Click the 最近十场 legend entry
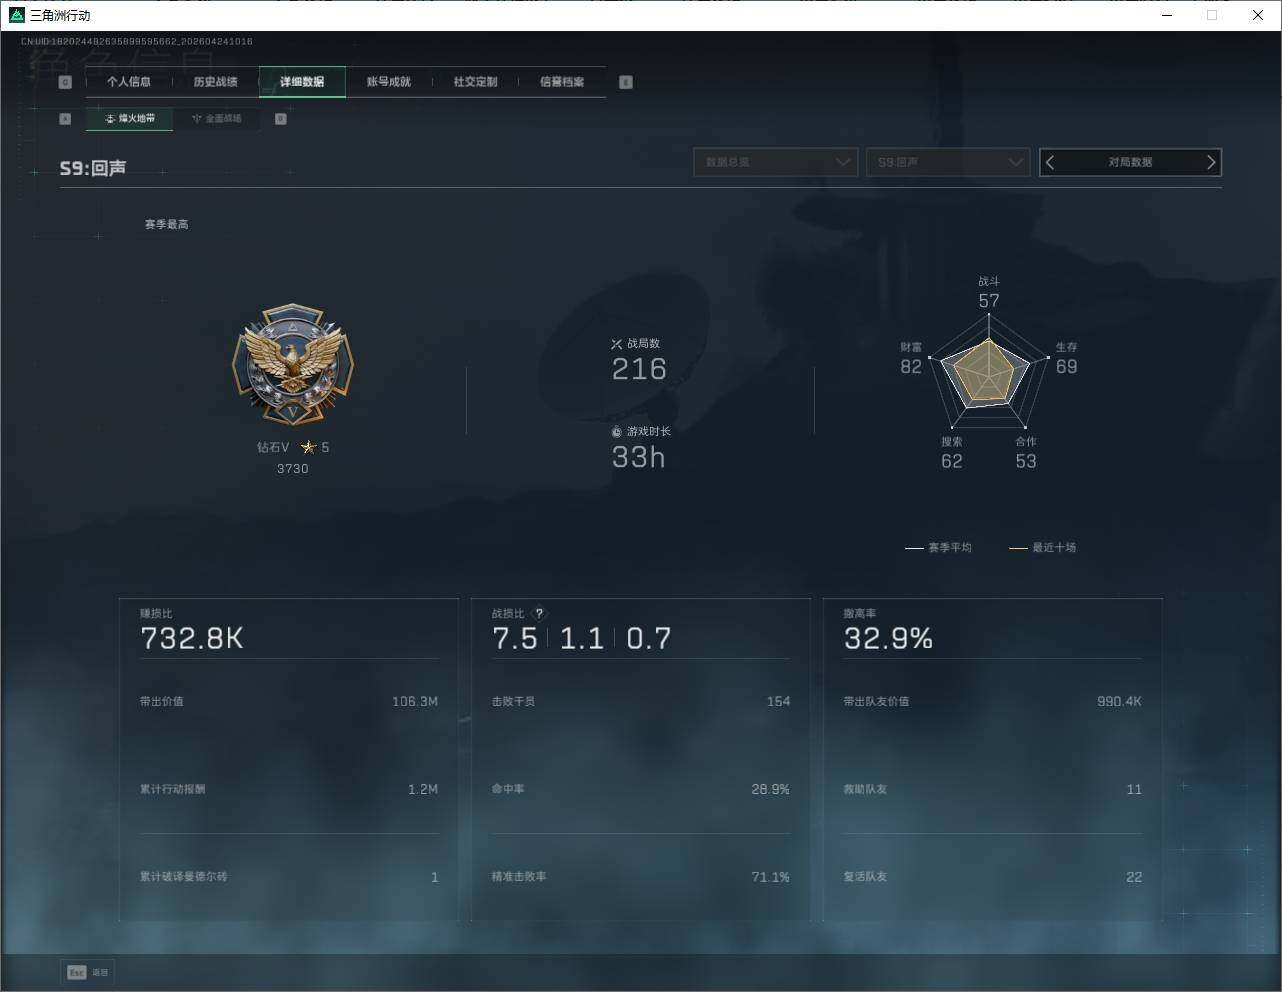This screenshot has height=992, width=1282. (x=1042, y=548)
